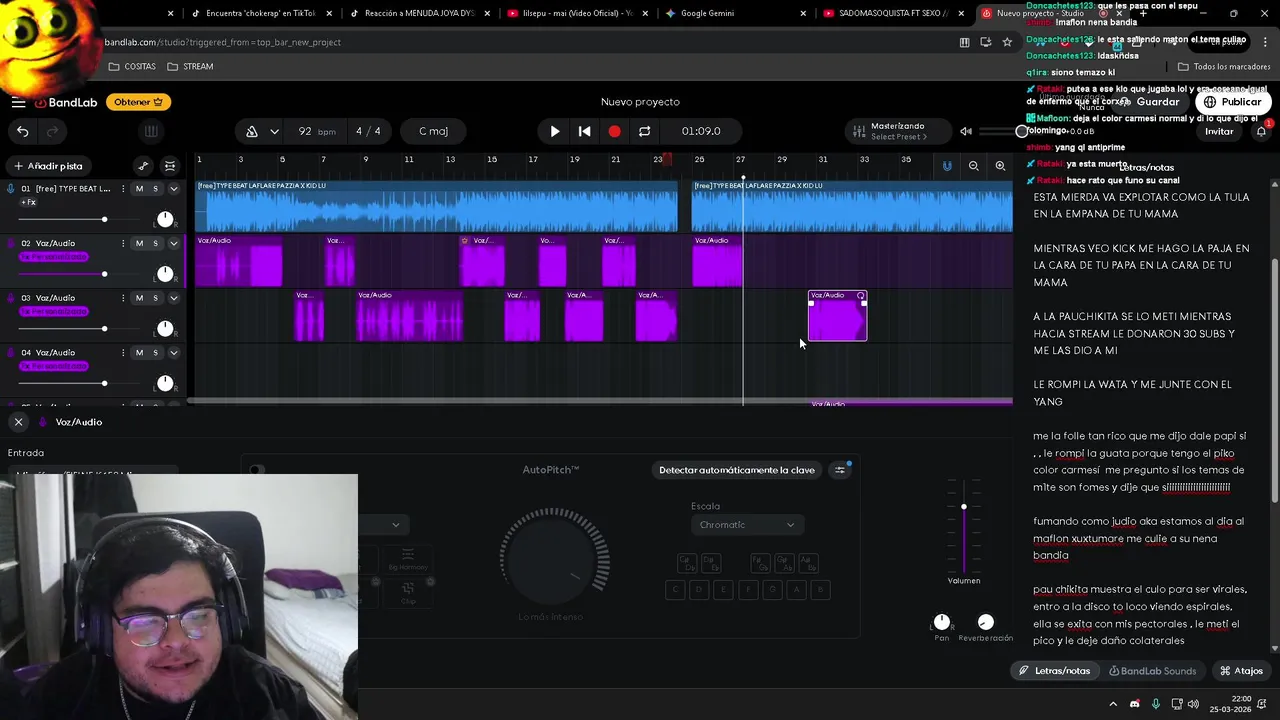This screenshot has height=720, width=1280.
Task: Undo the last action
Action: (x=22, y=131)
